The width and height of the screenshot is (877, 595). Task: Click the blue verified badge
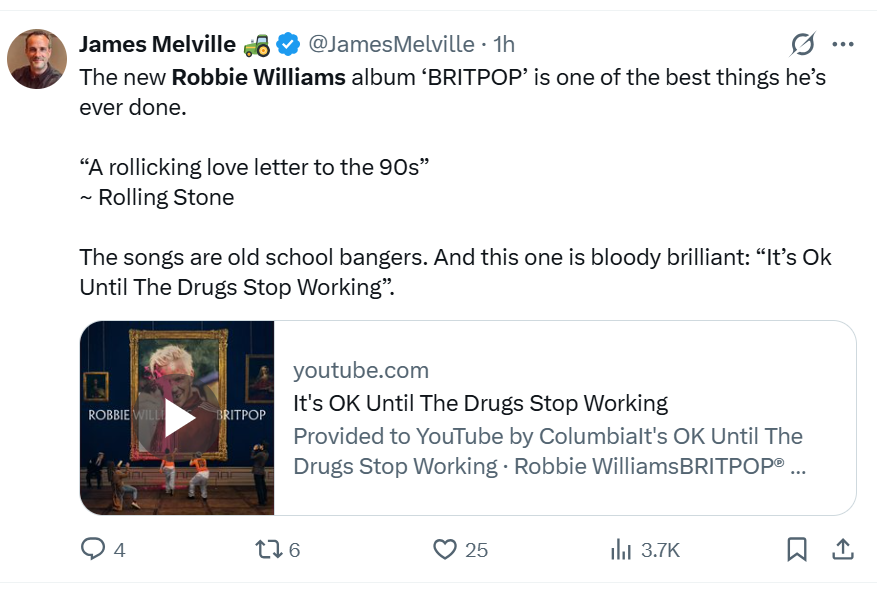[x=288, y=44]
